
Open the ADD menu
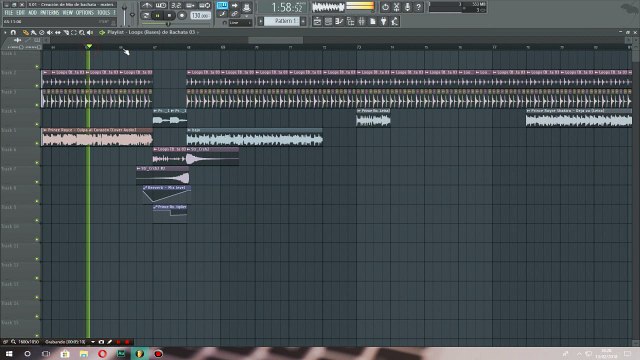pyautogui.click(x=32, y=13)
